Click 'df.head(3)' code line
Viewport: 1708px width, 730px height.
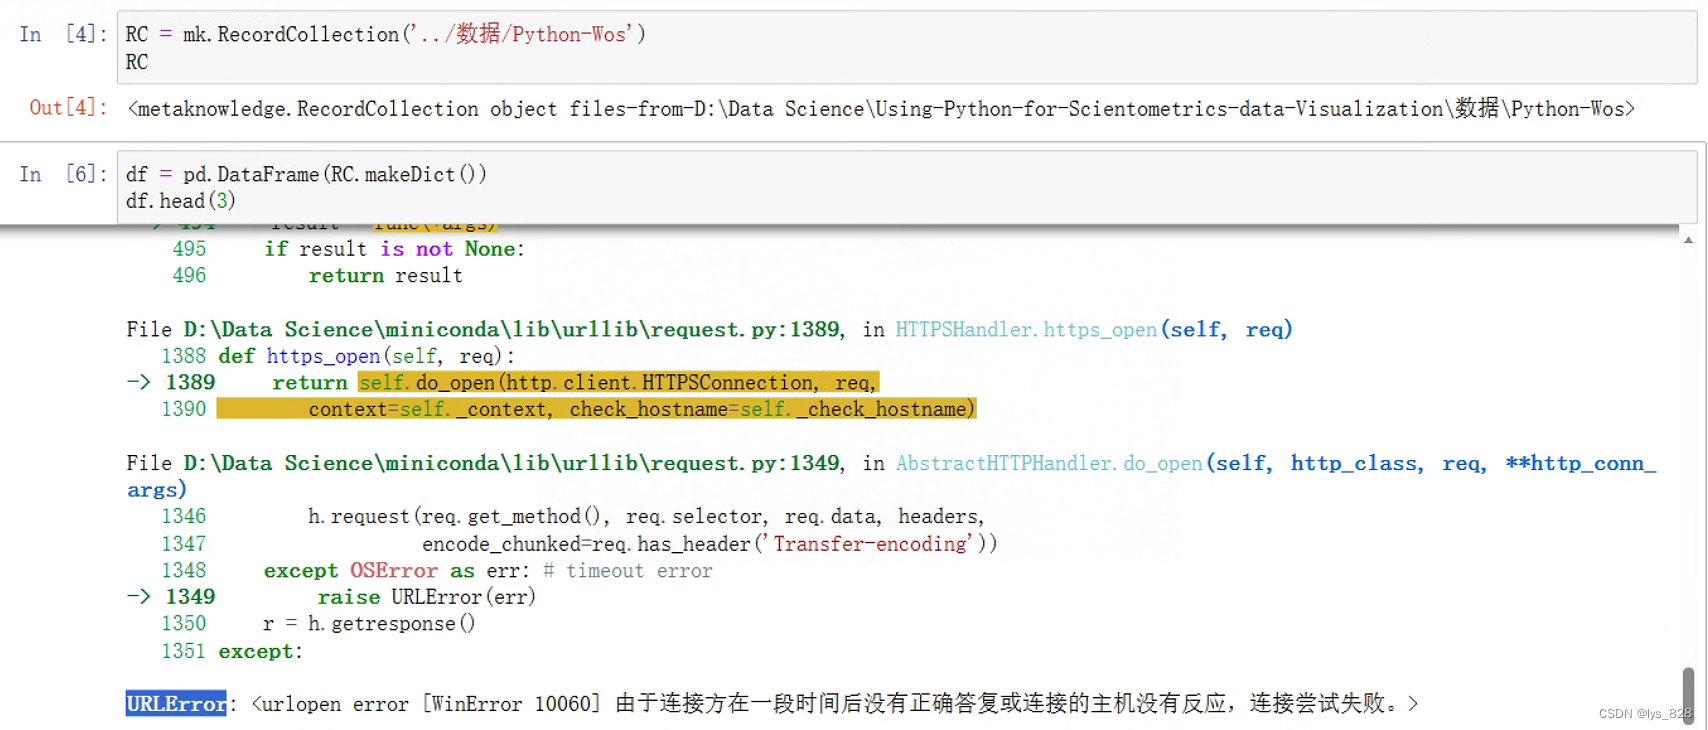[181, 201]
